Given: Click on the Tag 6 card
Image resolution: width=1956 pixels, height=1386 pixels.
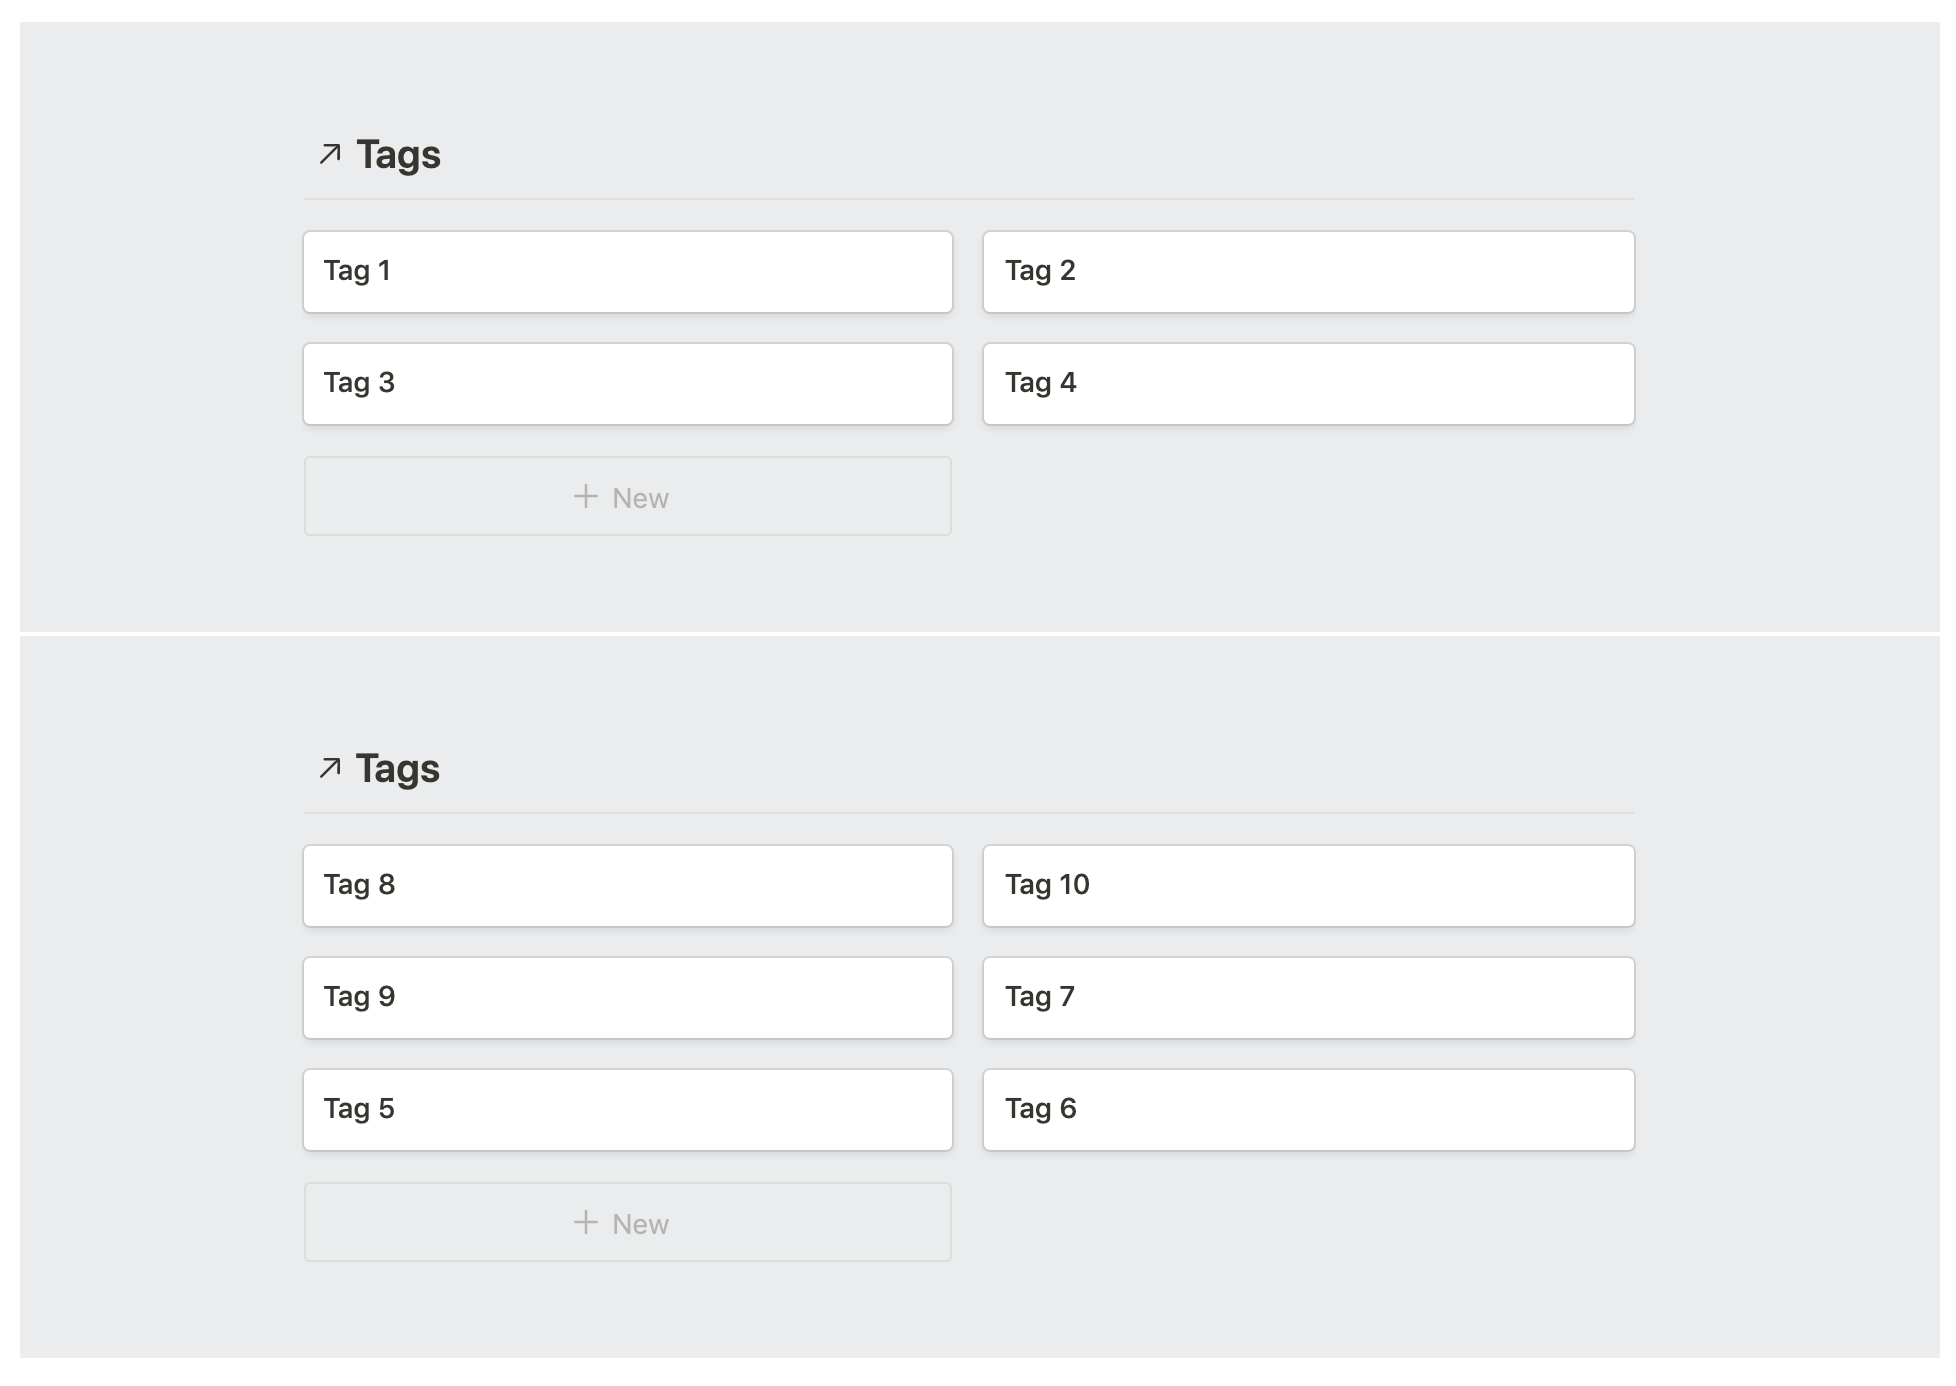Looking at the screenshot, I should 1308,1110.
